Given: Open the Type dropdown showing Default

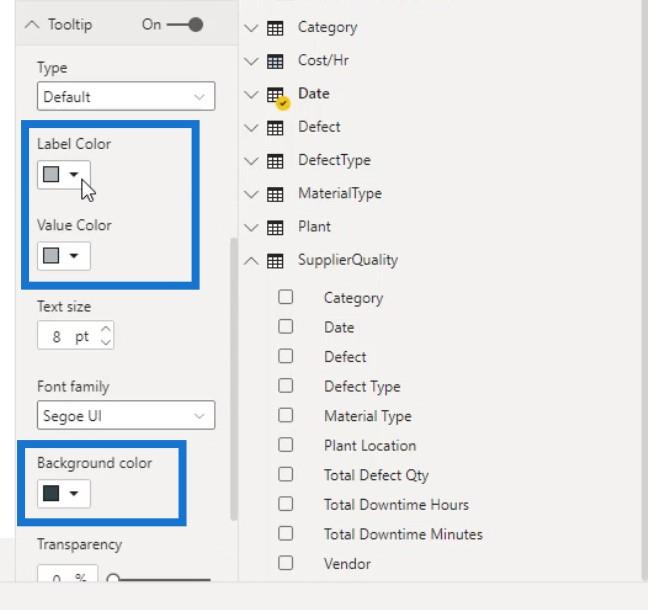Looking at the screenshot, I should [x=126, y=96].
